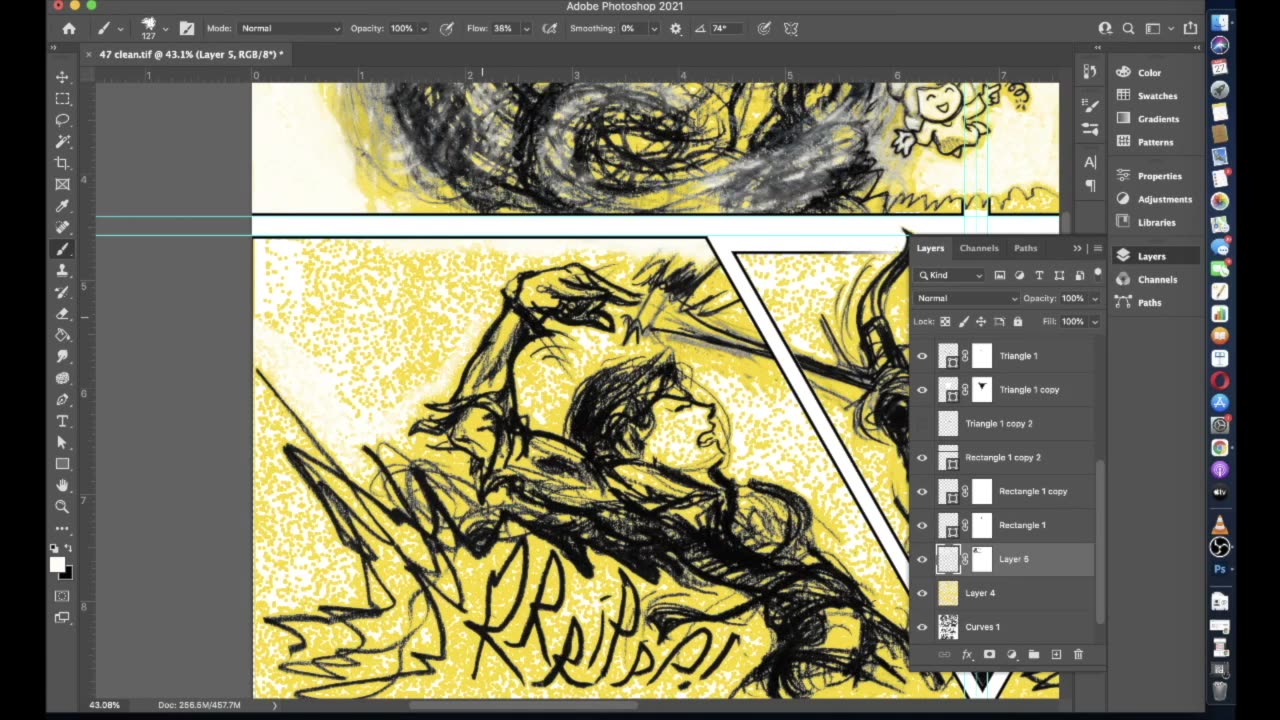The height and width of the screenshot is (720, 1280).
Task: Select the Crop tool
Action: coord(62,163)
